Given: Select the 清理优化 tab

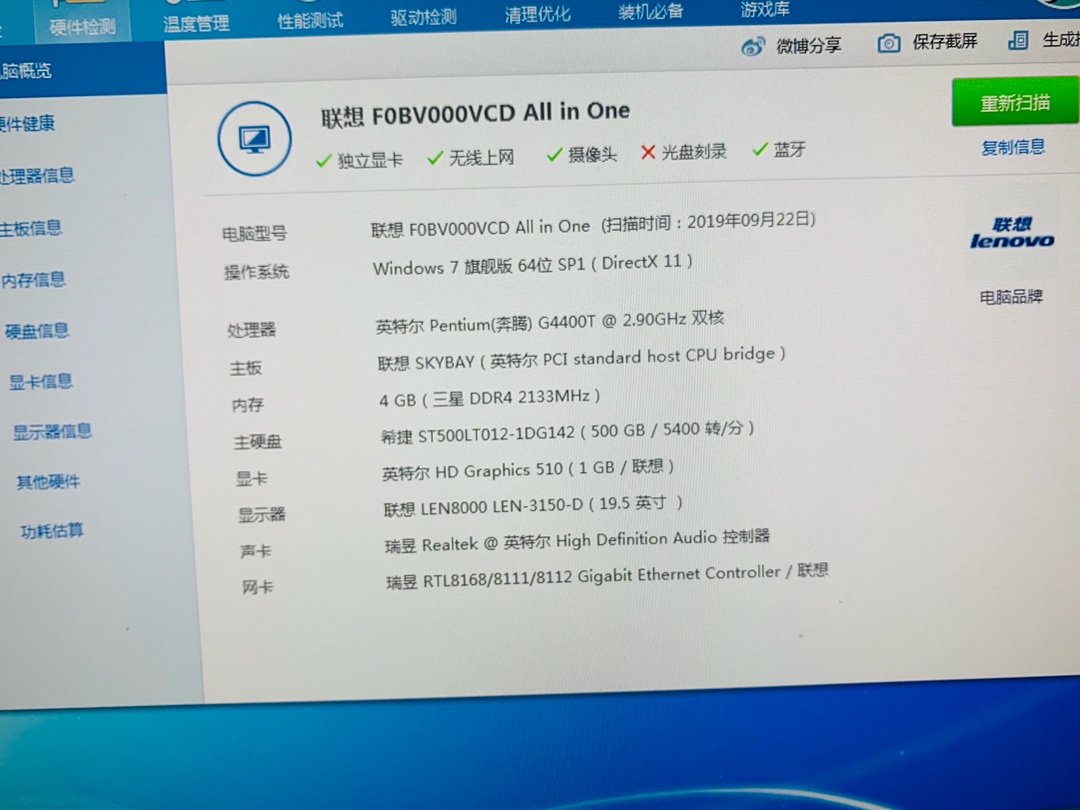Looking at the screenshot, I should [537, 14].
